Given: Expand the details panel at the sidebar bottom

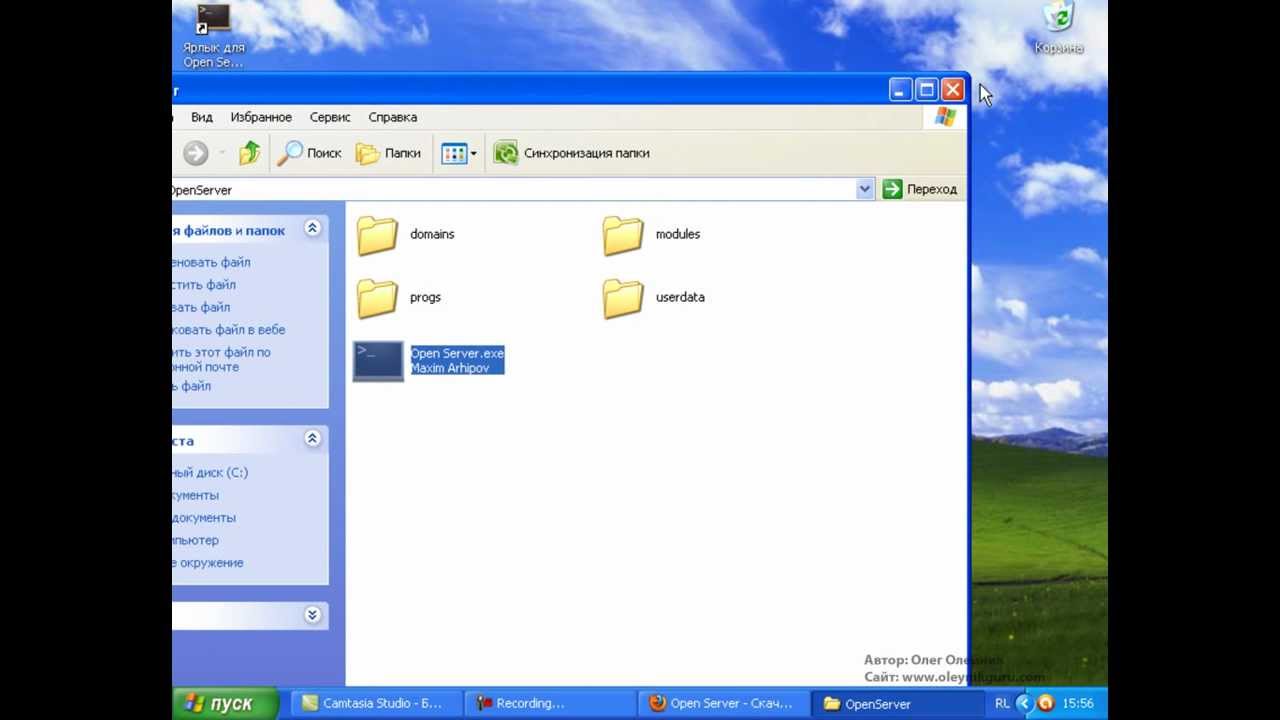Looking at the screenshot, I should [x=312, y=615].
